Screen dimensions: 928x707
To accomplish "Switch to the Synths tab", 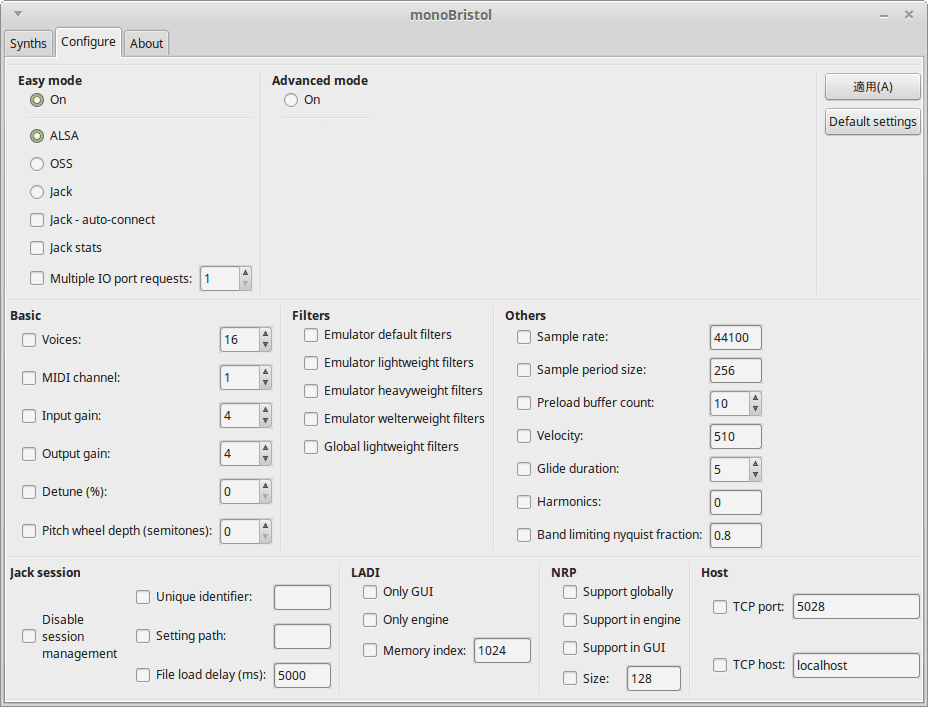I will click(28, 43).
